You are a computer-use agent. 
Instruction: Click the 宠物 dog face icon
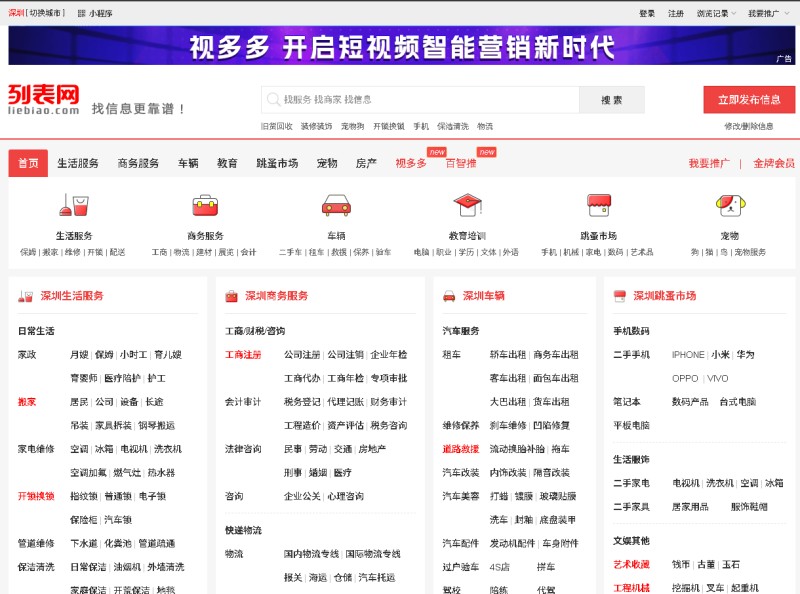pos(730,206)
